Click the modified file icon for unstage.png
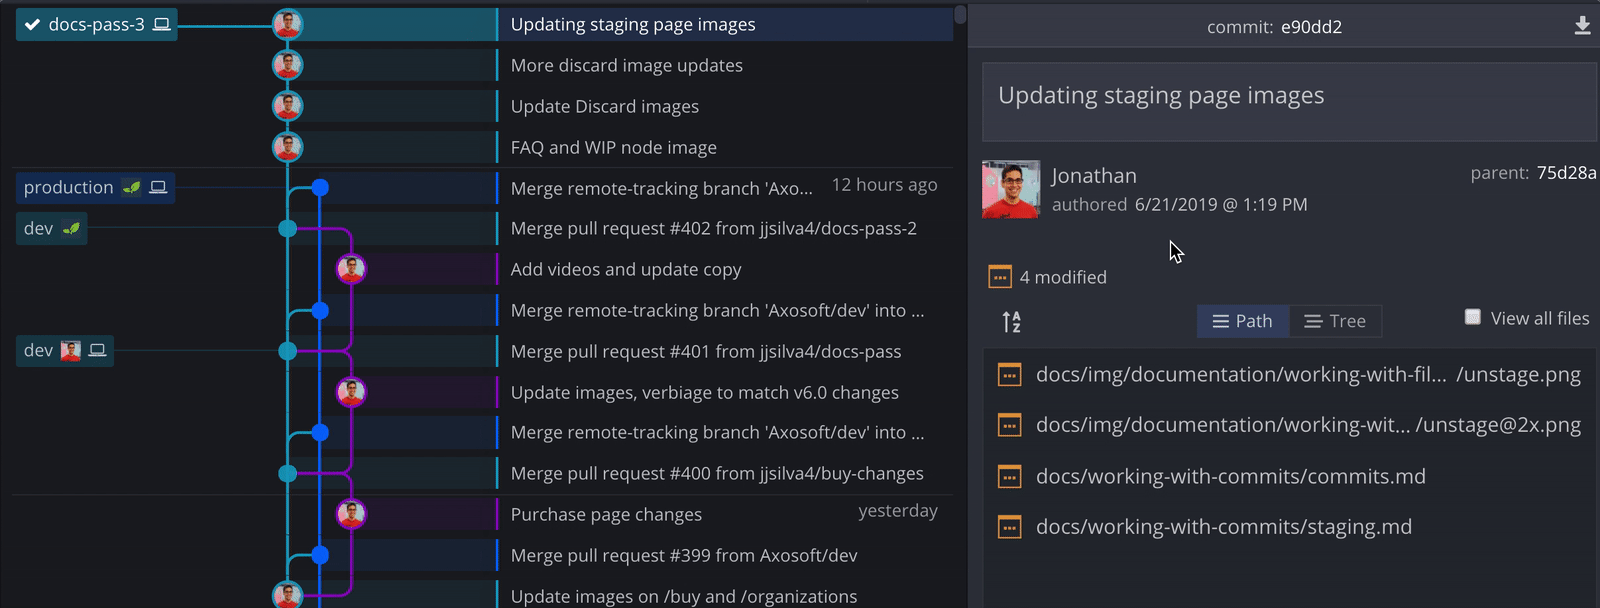Image resolution: width=1600 pixels, height=608 pixels. [1009, 375]
